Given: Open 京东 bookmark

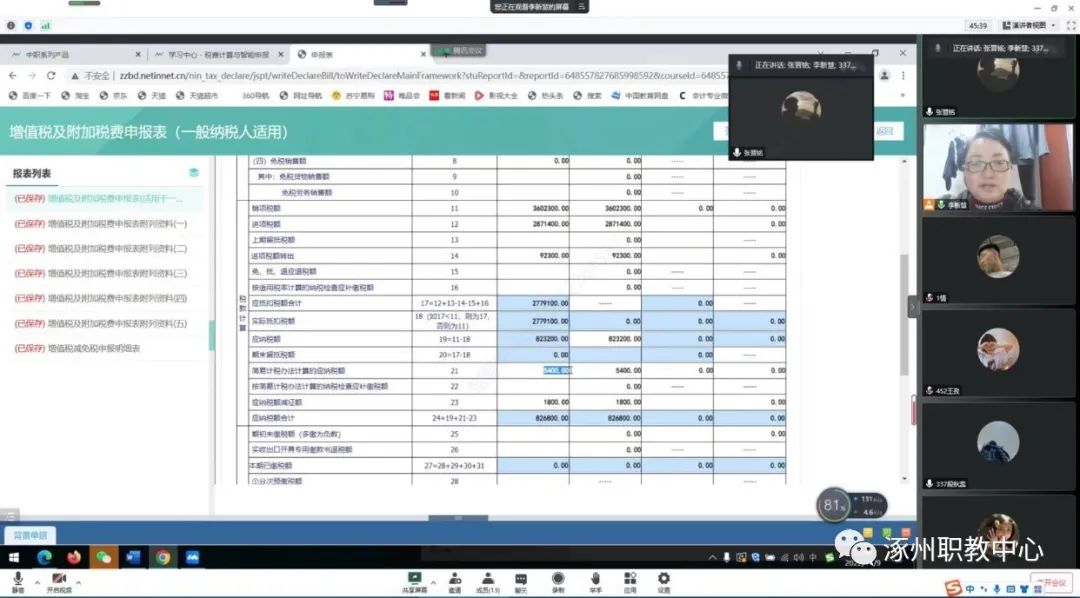Looking at the screenshot, I should [x=114, y=96].
